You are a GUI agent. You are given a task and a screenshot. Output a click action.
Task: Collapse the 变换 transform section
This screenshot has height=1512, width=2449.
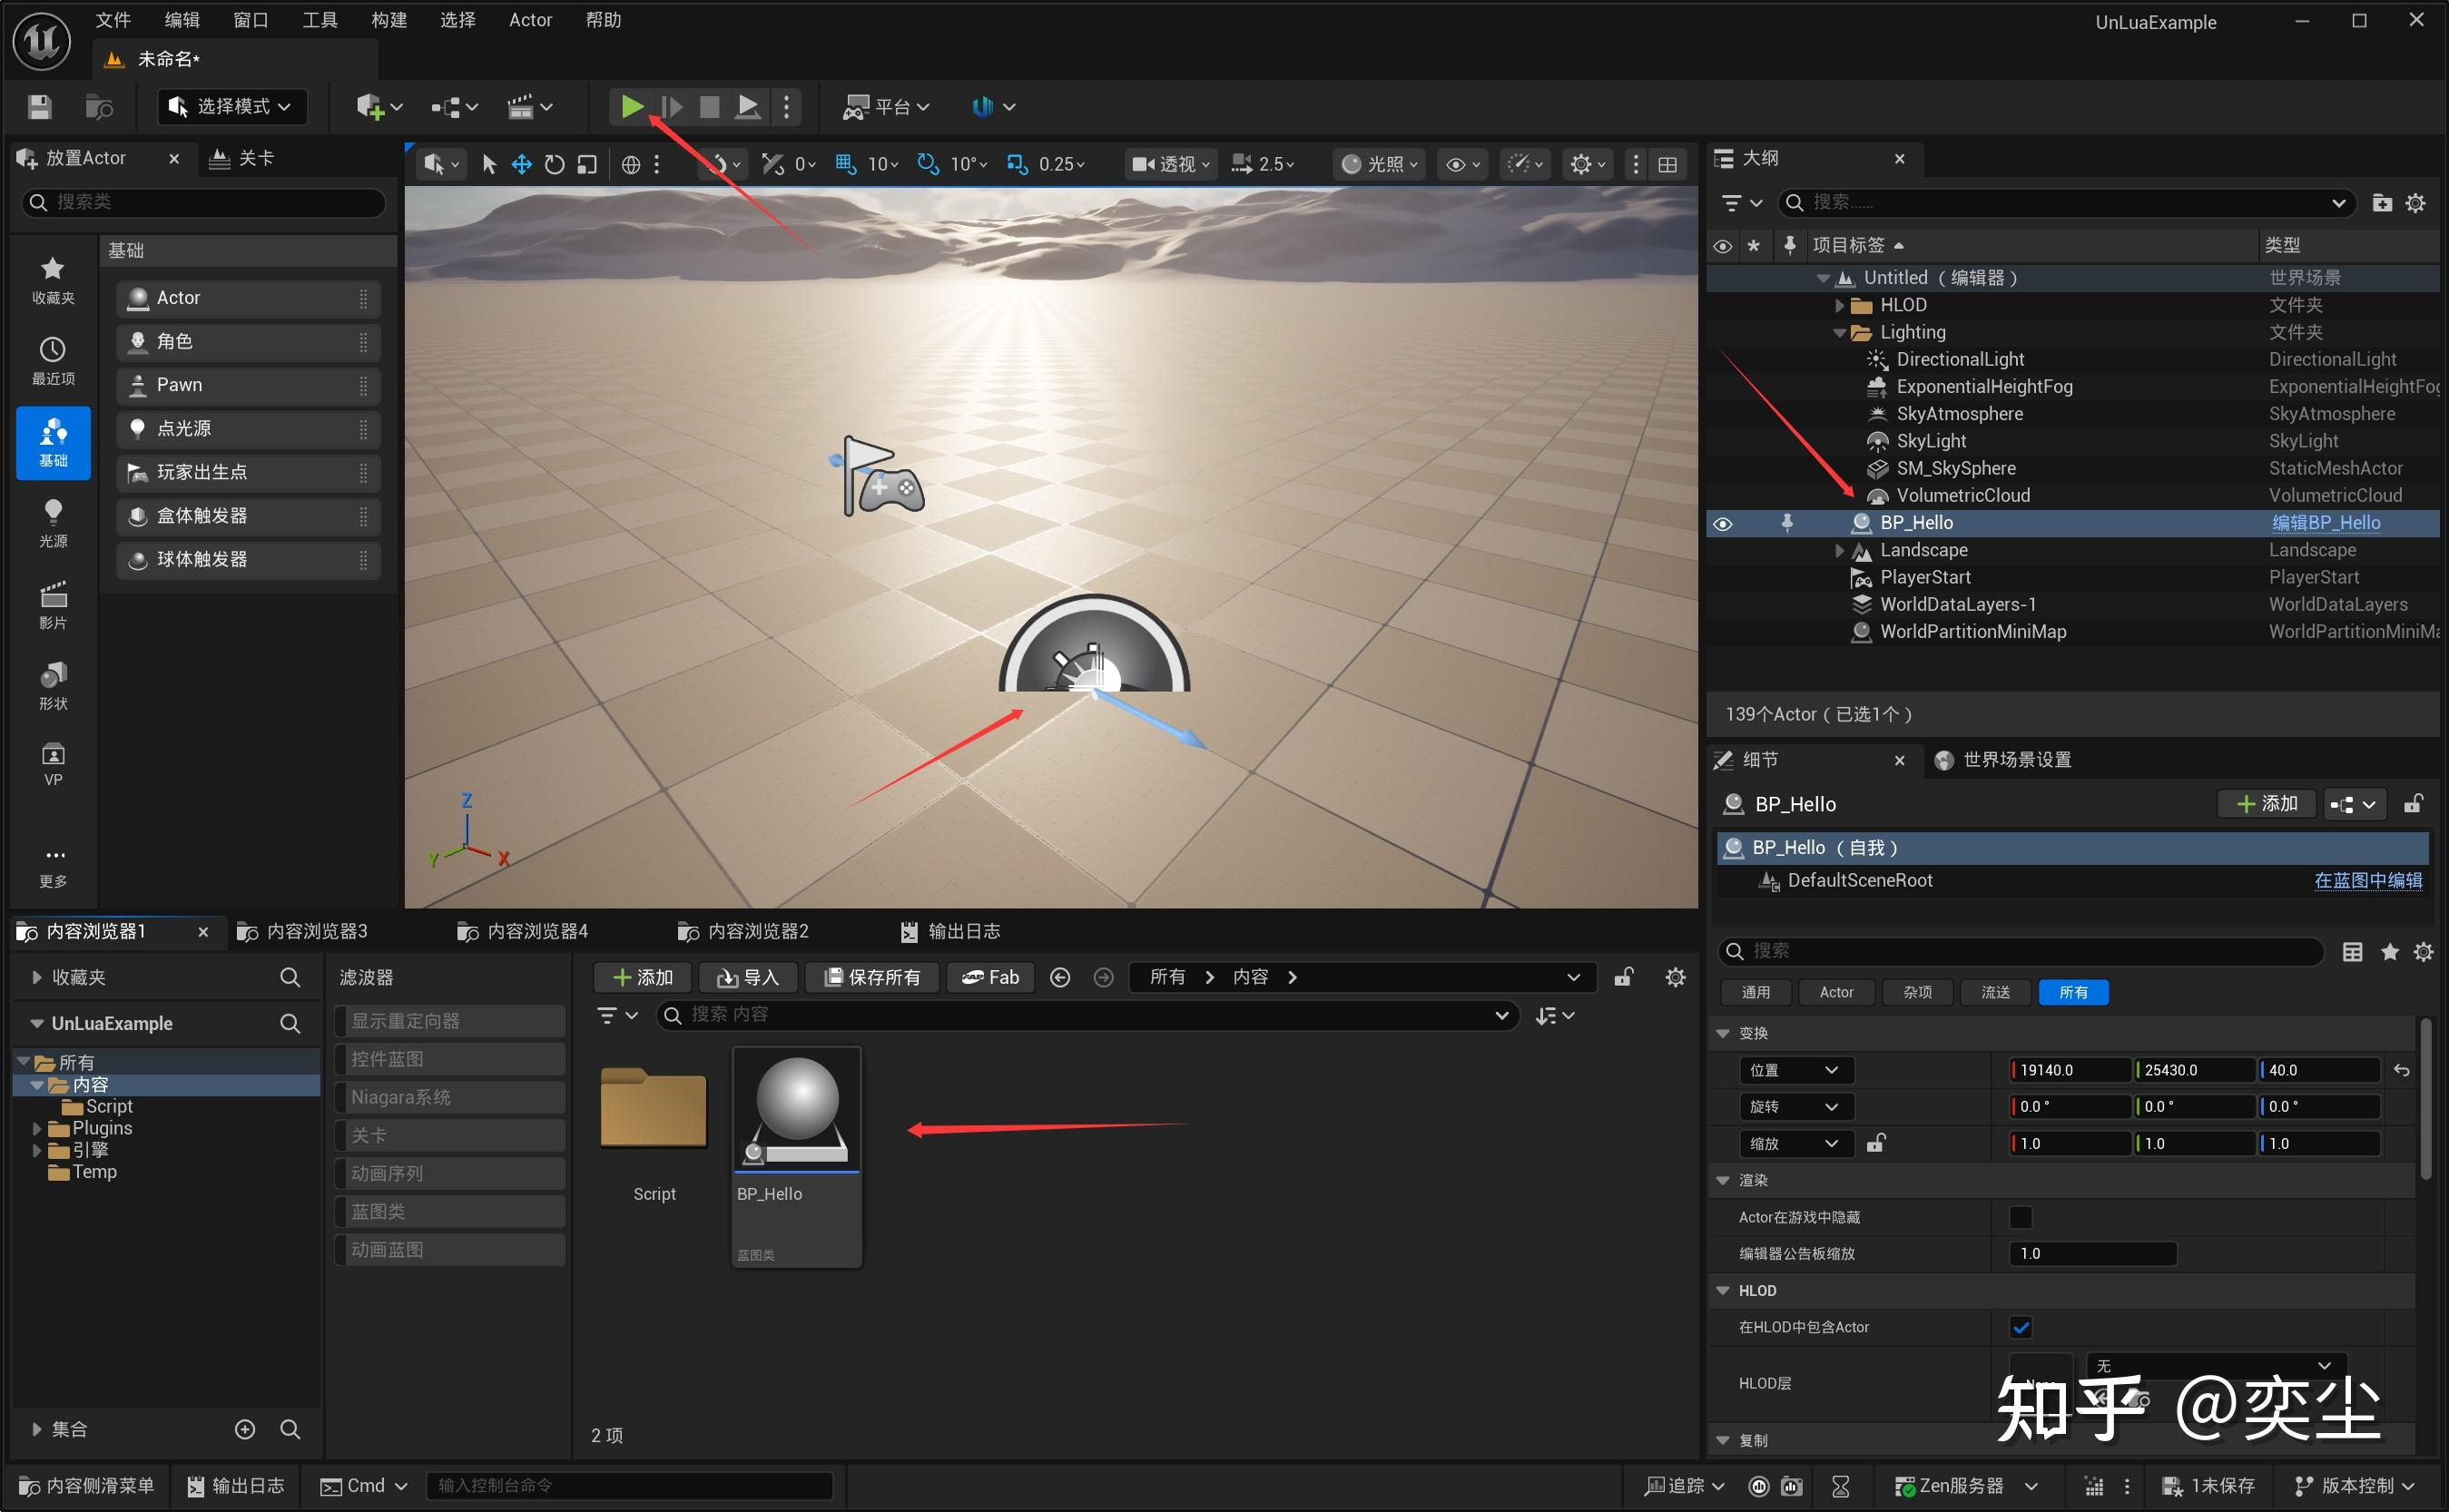tap(1723, 1033)
